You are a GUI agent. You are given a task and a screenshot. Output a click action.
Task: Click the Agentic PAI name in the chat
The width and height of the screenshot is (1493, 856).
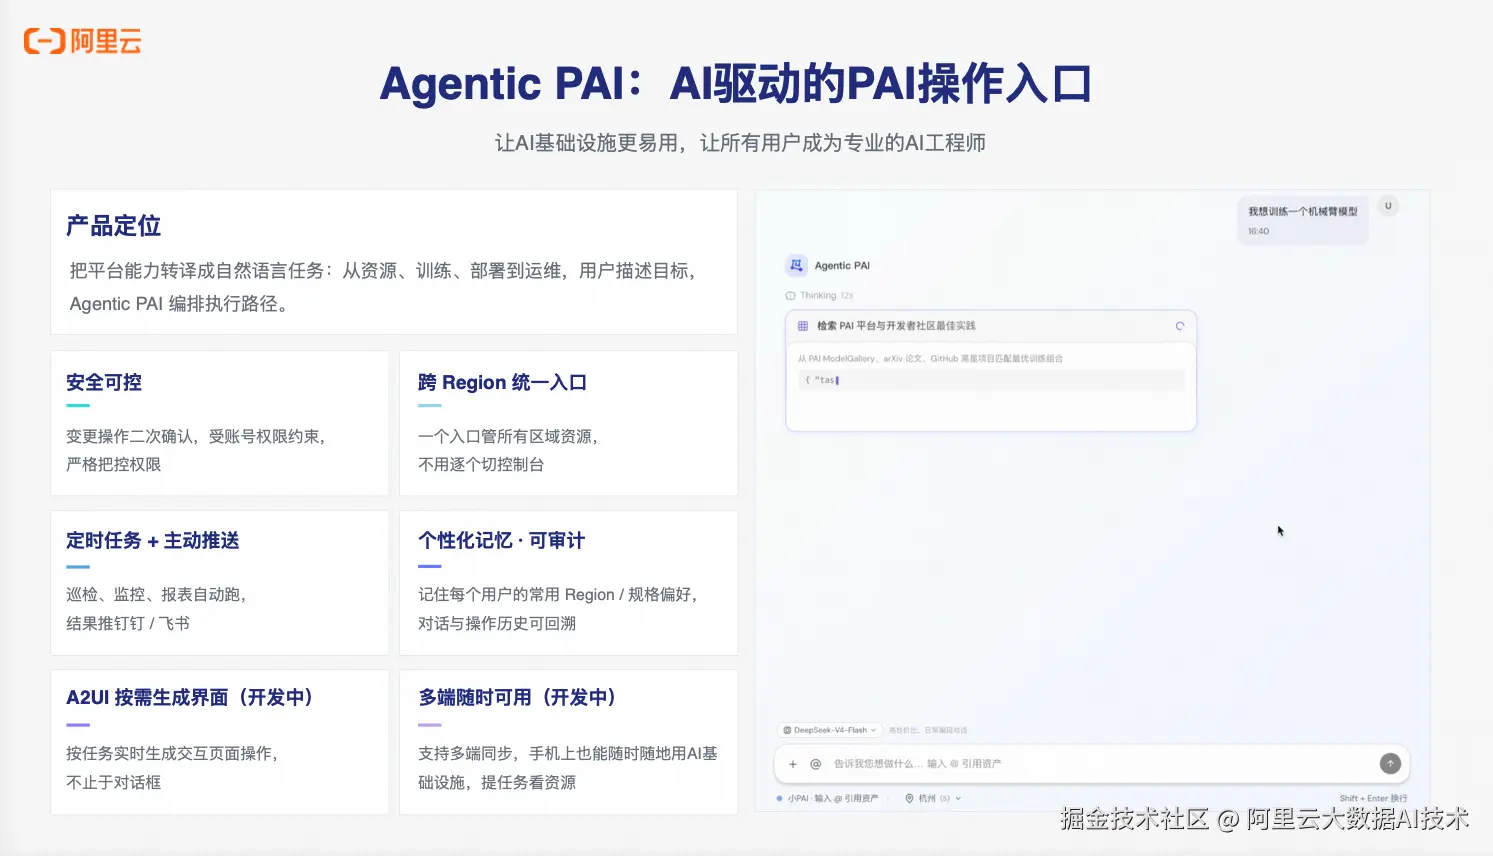842,266
